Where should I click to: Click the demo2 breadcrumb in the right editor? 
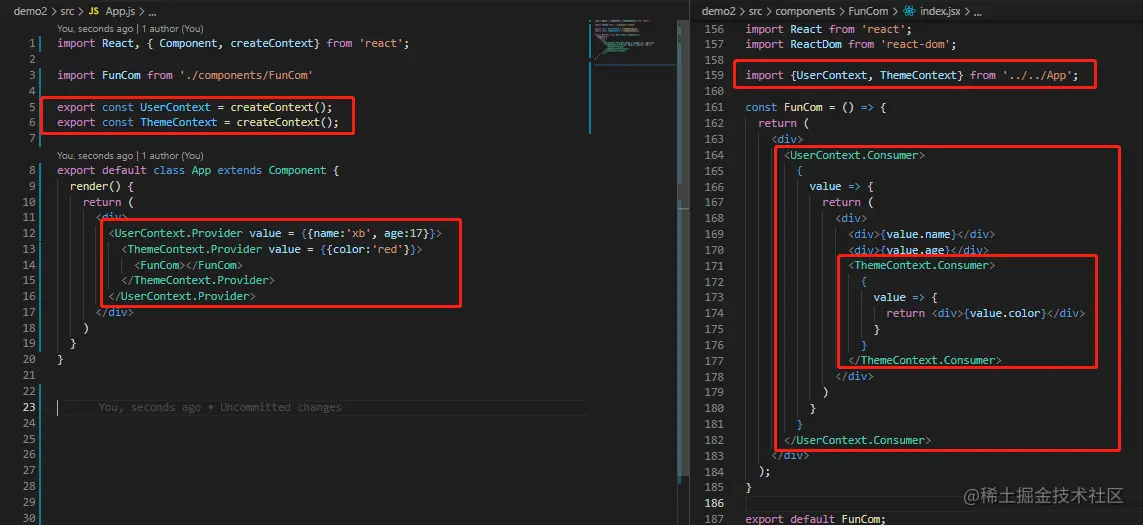pyautogui.click(x=718, y=11)
